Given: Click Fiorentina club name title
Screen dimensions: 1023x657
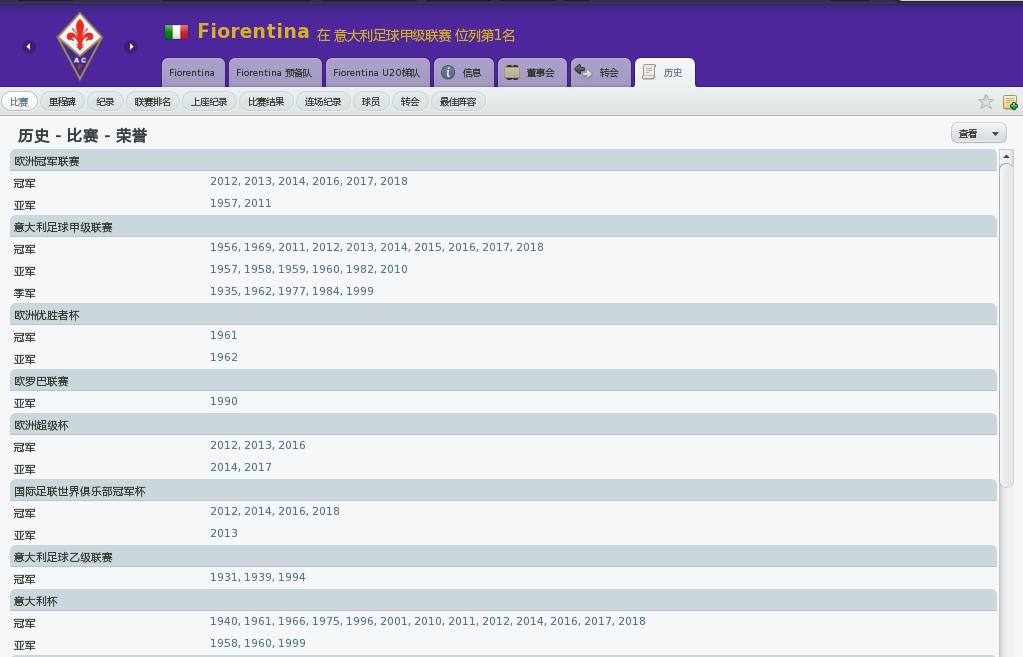Looking at the screenshot, I should pos(253,31).
